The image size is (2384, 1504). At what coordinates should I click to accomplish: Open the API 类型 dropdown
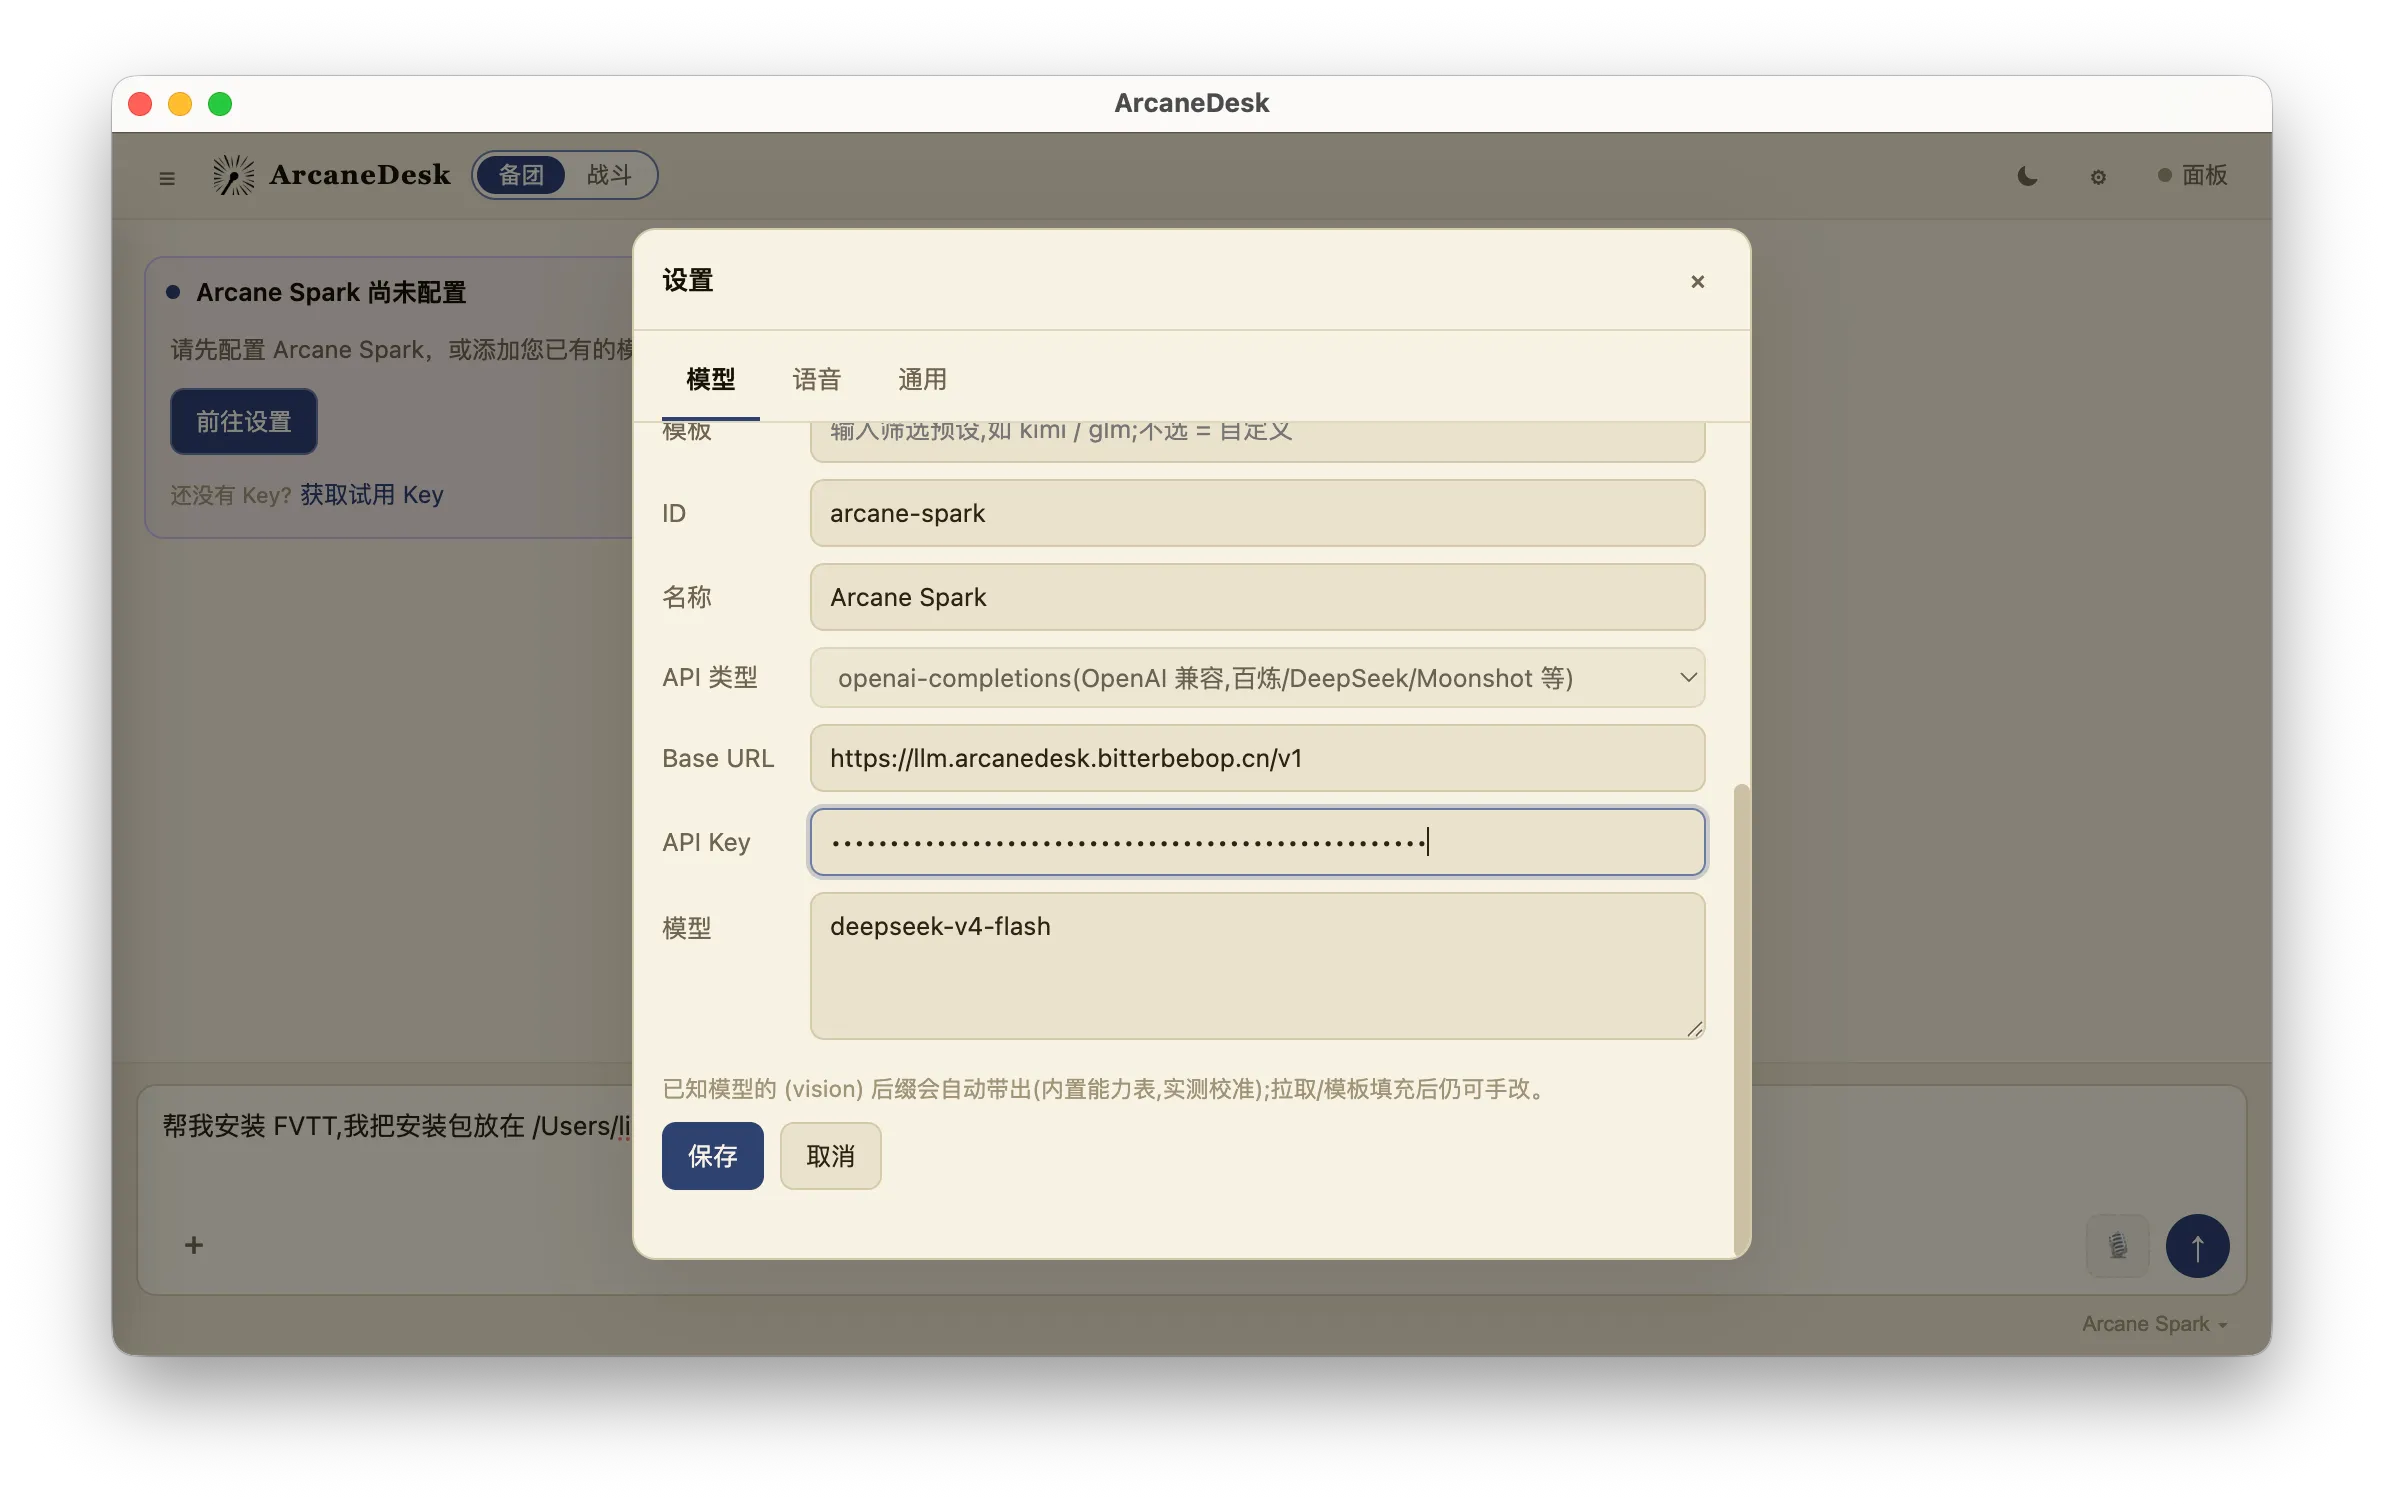1257,678
